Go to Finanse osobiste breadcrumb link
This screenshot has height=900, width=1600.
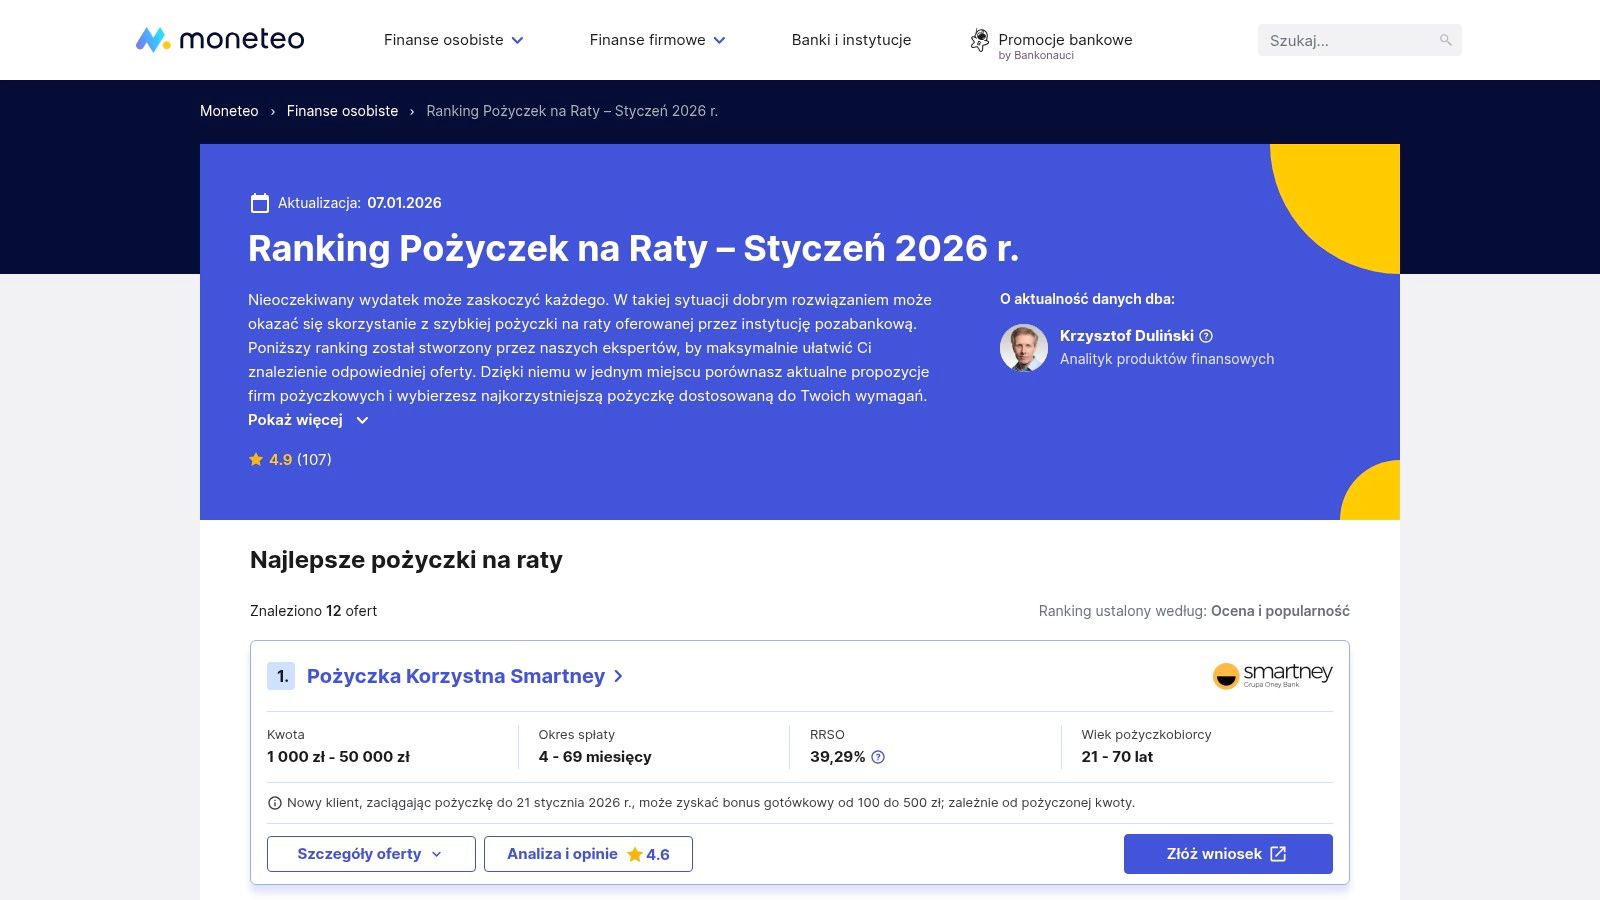point(342,111)
